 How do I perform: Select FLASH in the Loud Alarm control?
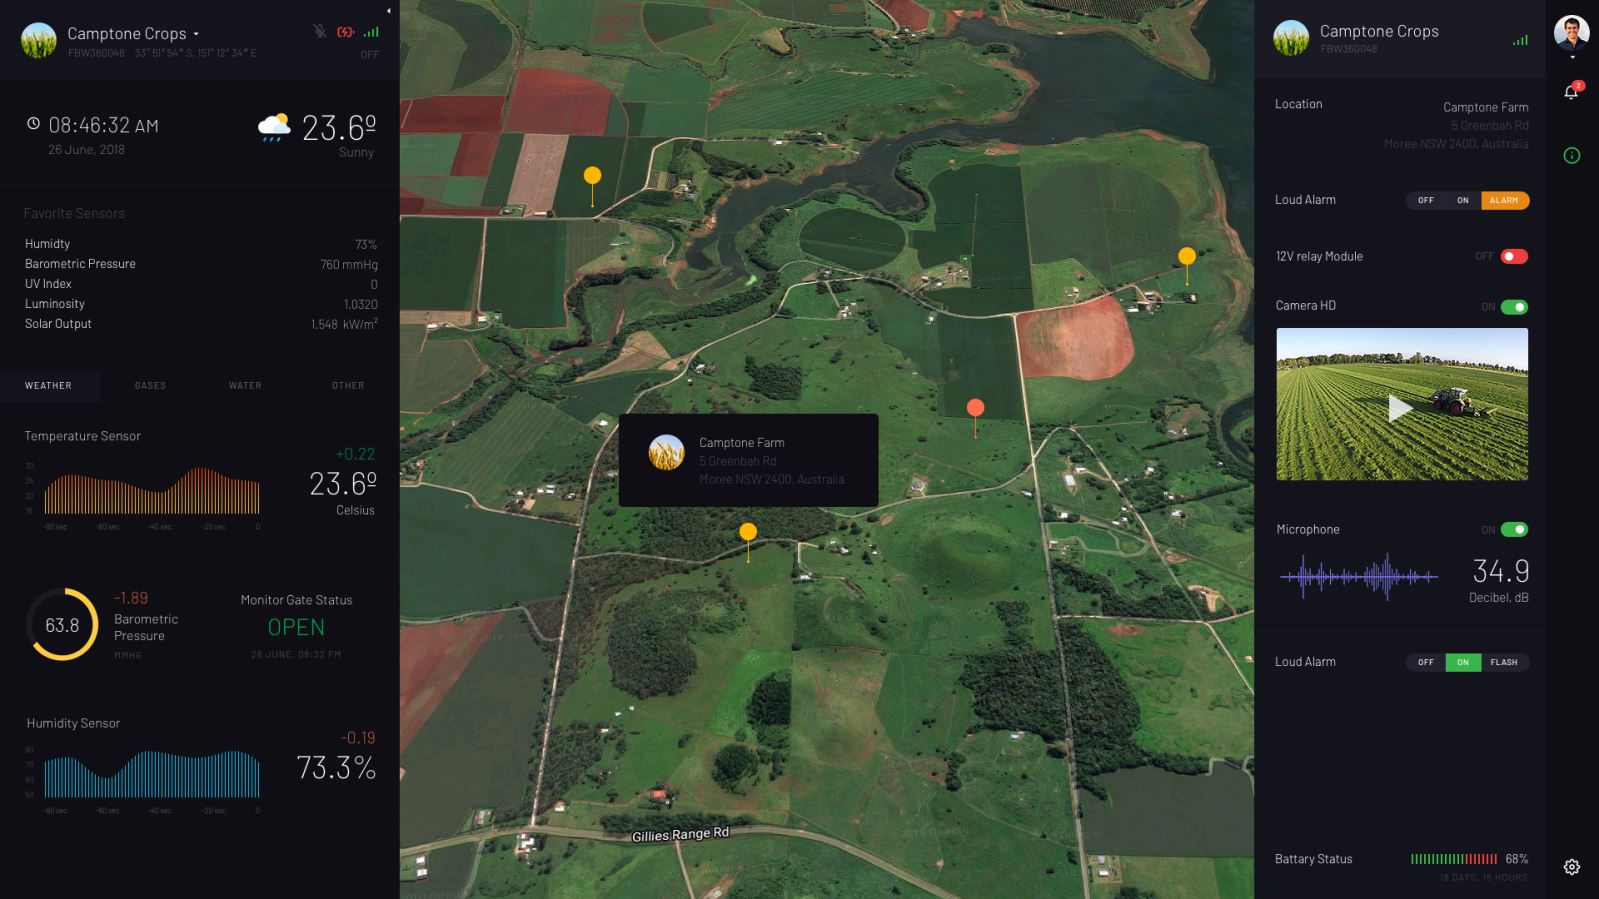click(x=1504, y=662)
